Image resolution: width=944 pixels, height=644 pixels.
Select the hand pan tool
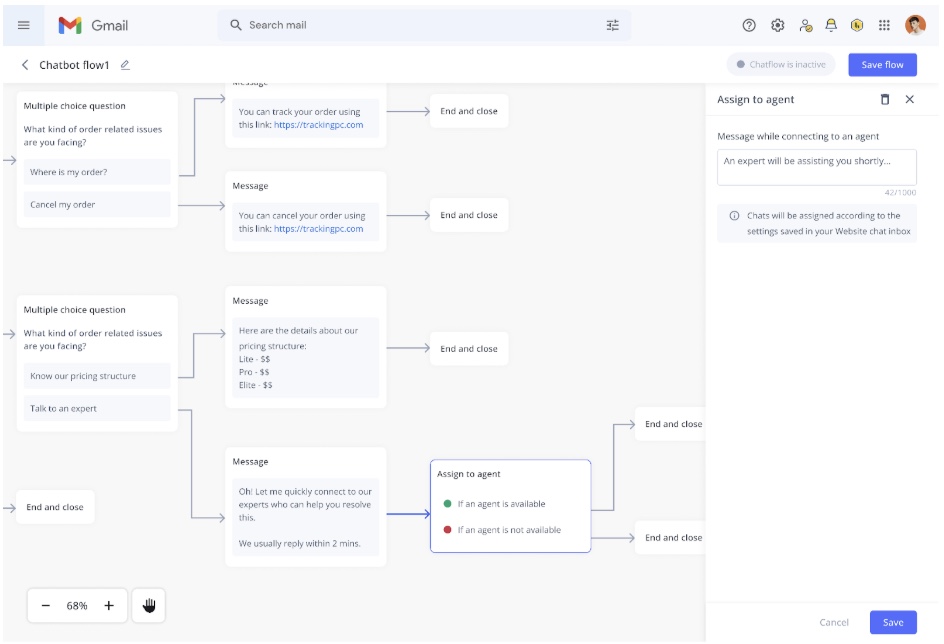(x=149, y=605)
